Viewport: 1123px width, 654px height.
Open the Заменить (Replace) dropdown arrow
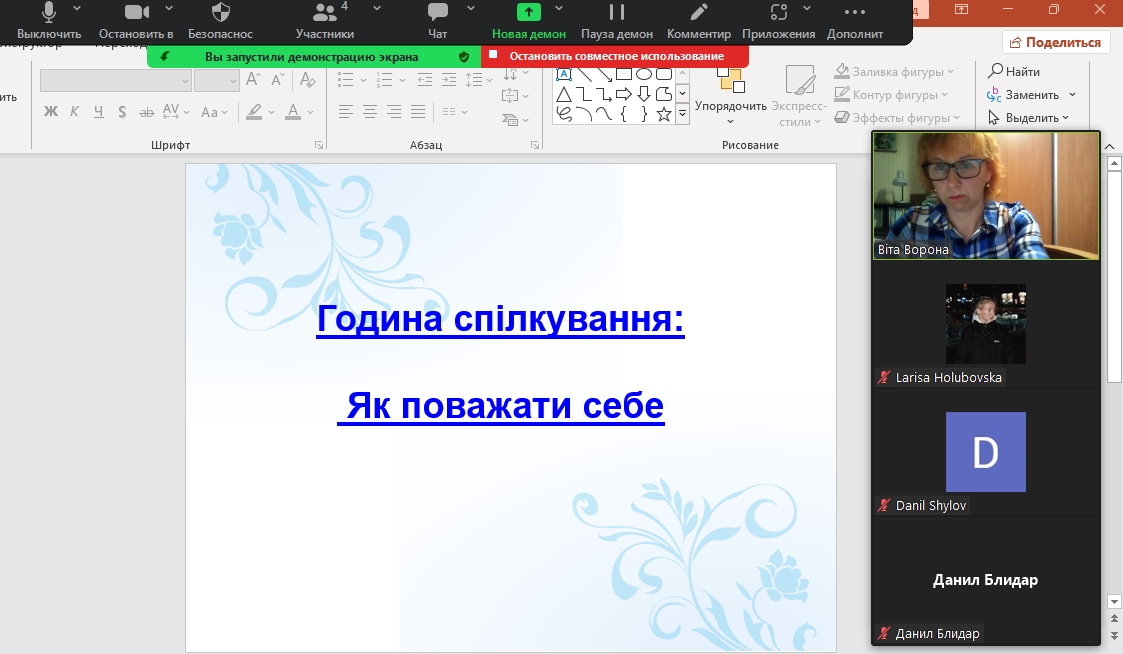click(x=1072, y=95)
